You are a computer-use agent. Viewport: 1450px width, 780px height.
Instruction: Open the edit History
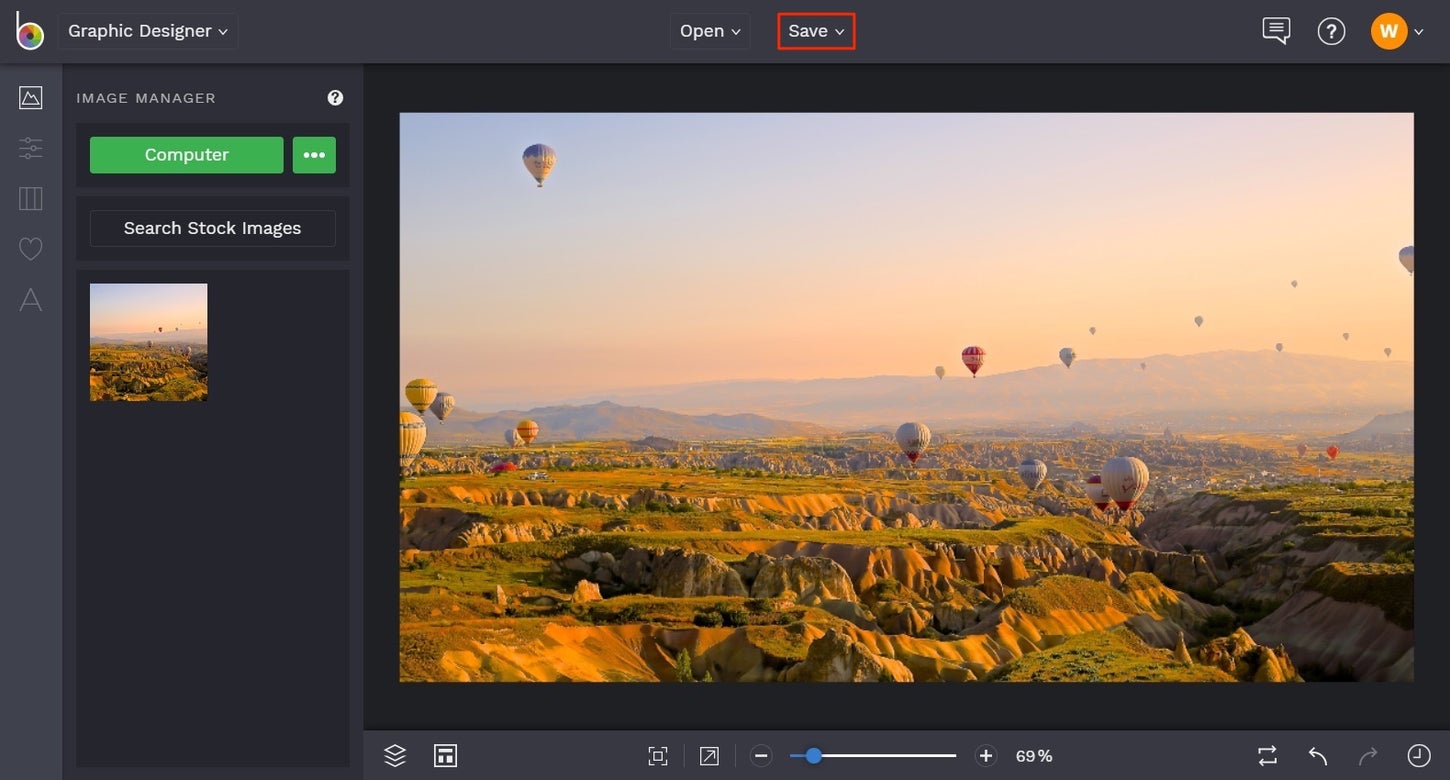(x=1418, y=755)
